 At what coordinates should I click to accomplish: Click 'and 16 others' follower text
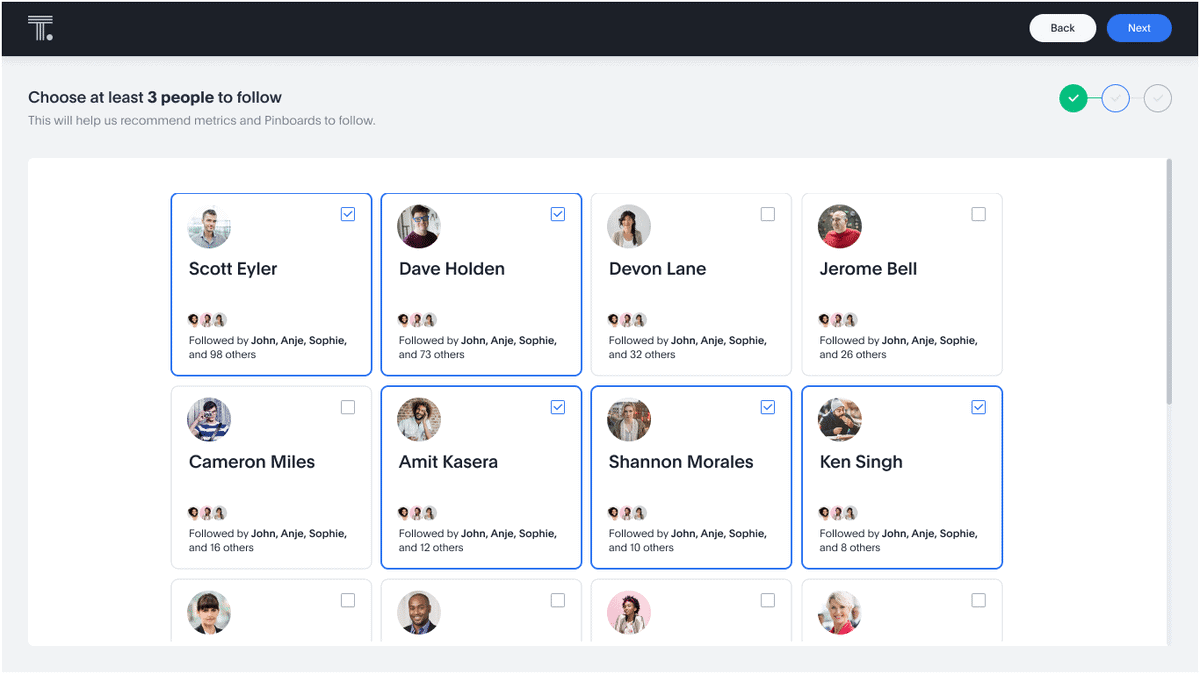pyautogui.click(x=221, y=548)
